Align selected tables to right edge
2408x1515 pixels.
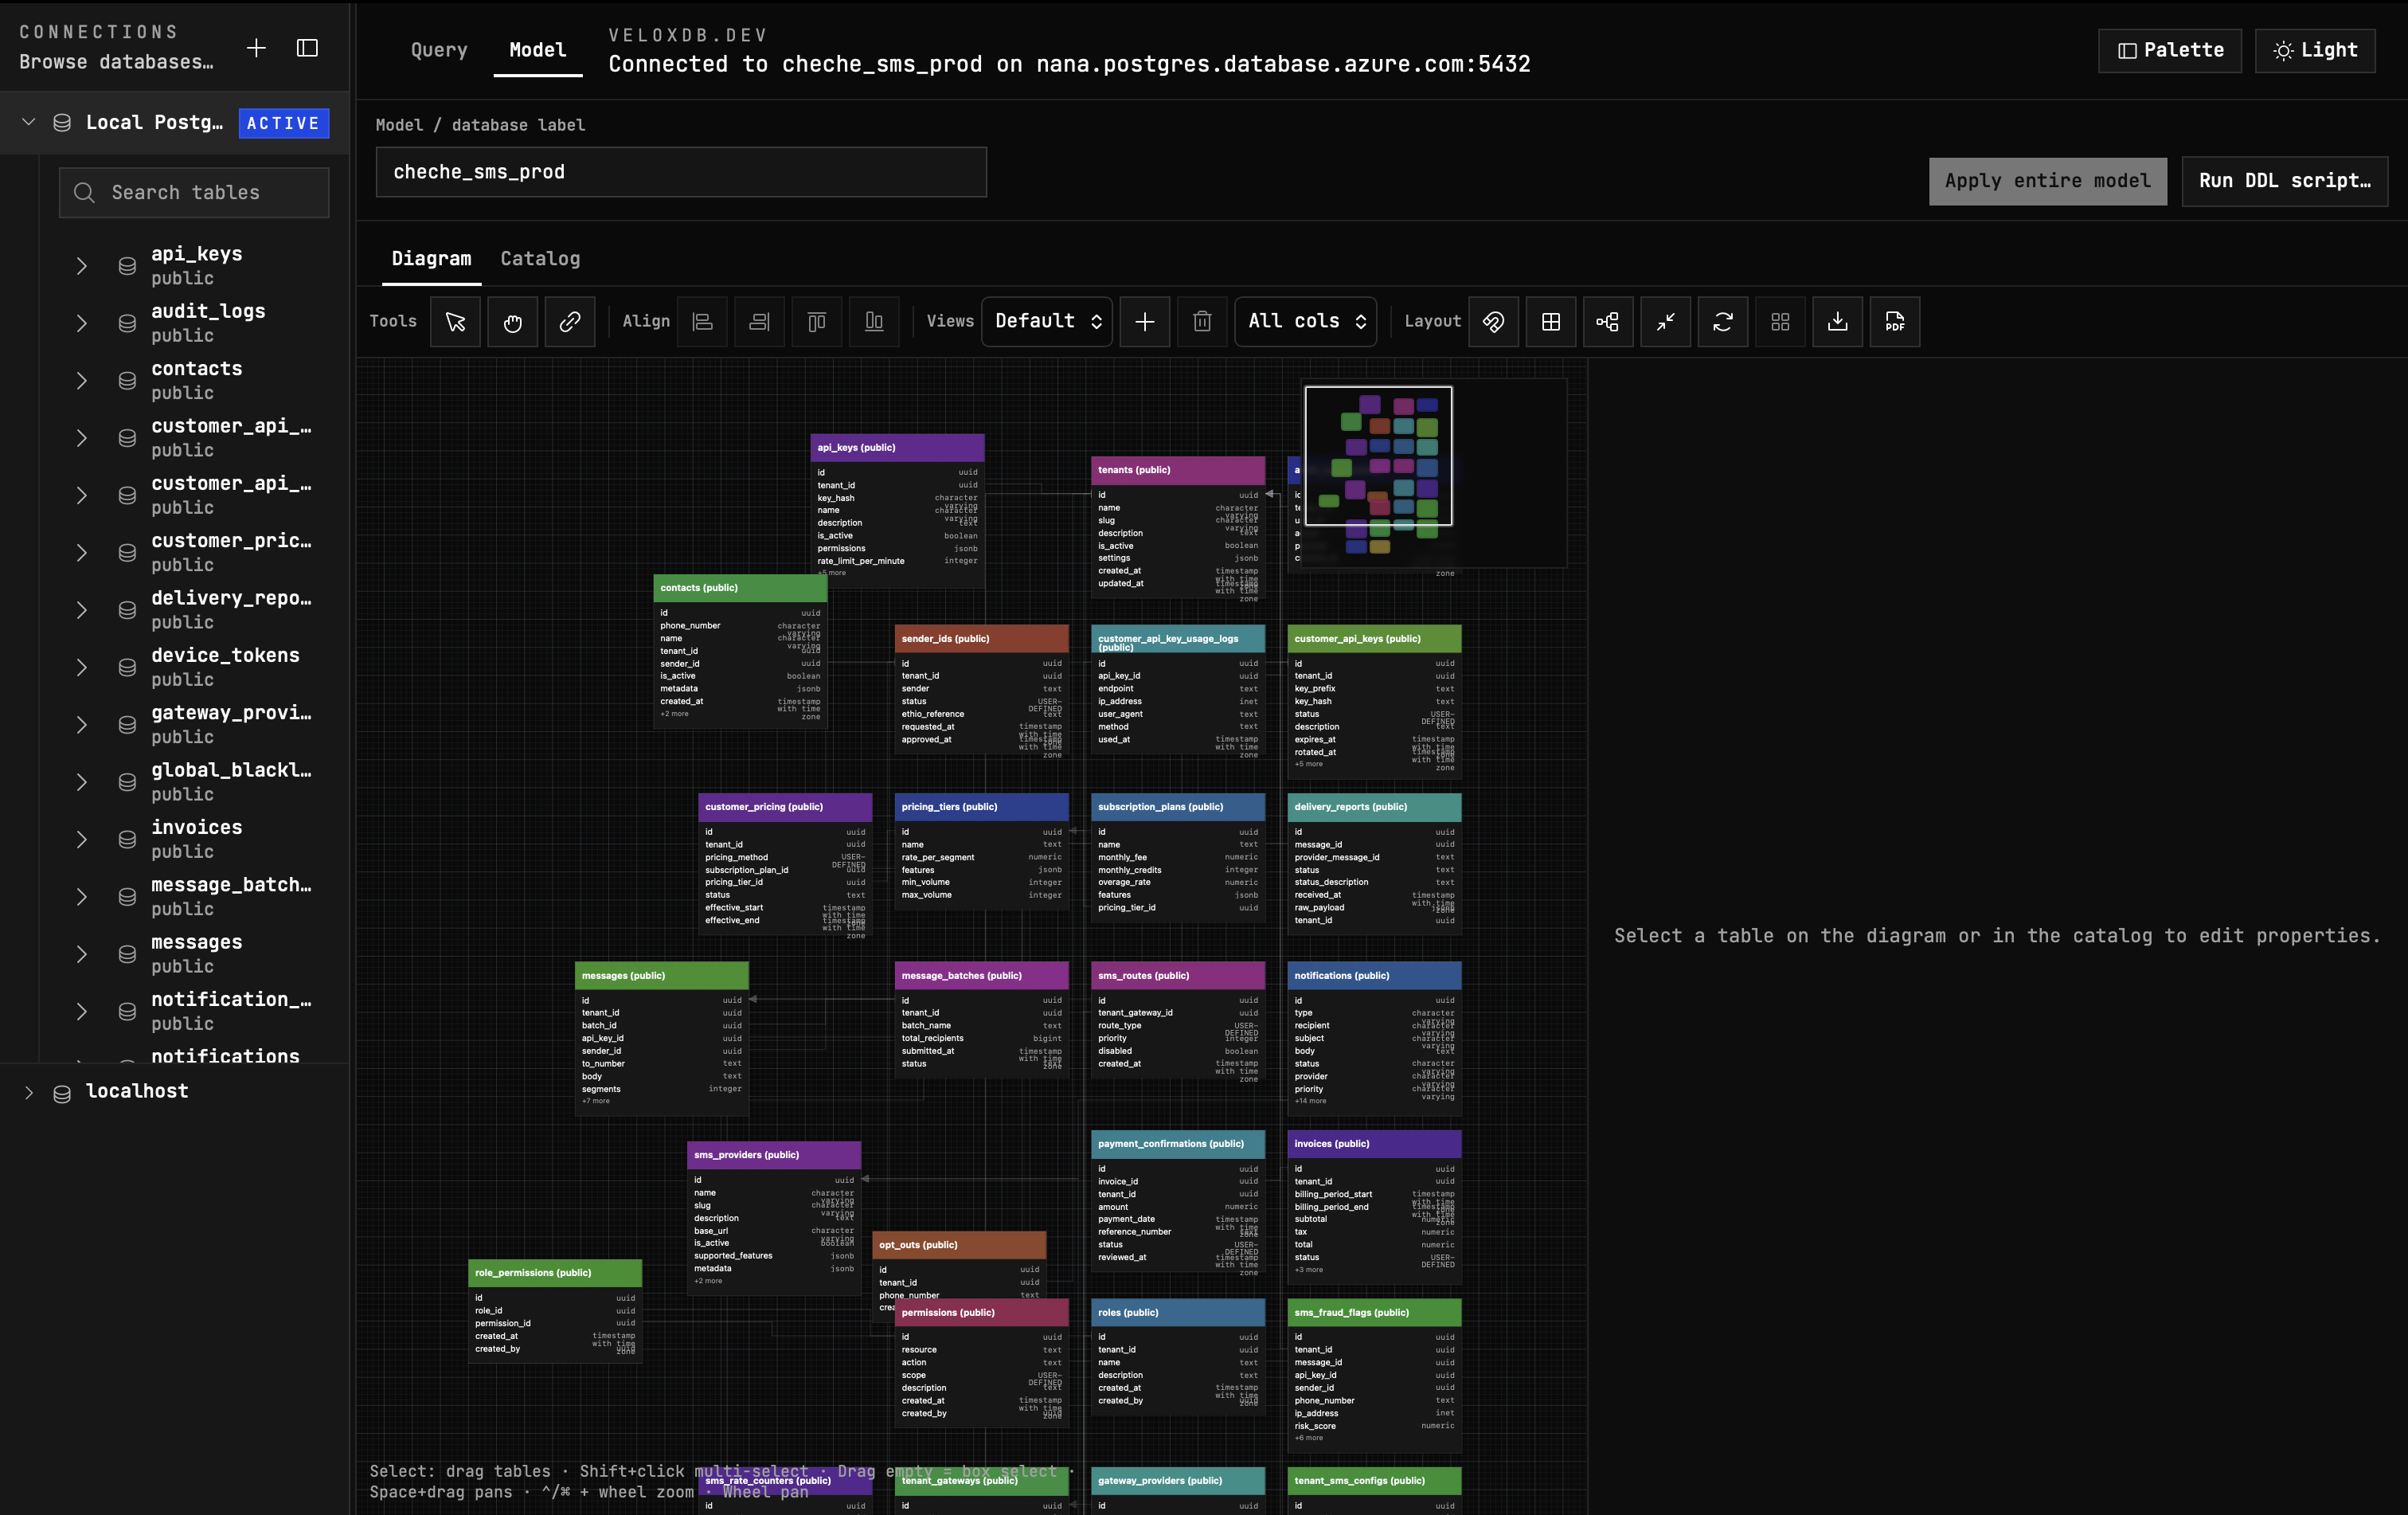click(x=760, y=322)
